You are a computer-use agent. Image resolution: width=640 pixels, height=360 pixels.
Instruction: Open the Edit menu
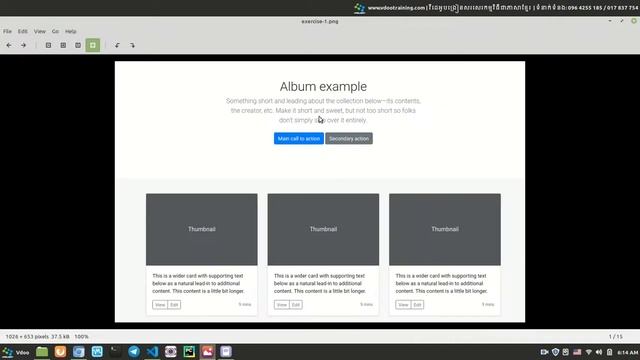(22, 31)
